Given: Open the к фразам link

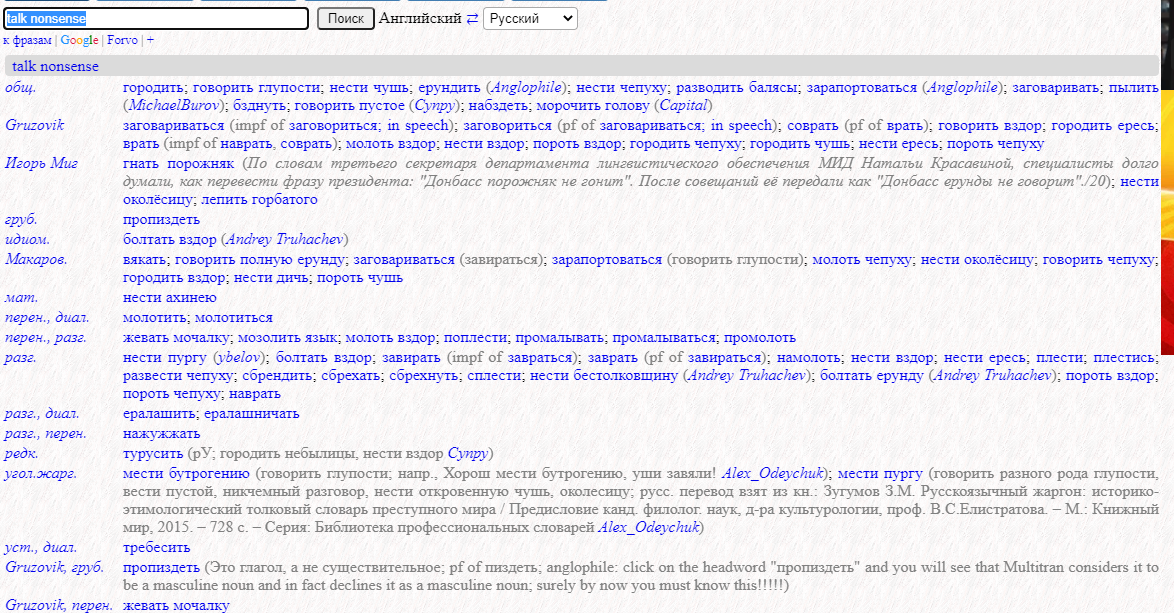Looking at the screenshot, I should coord(27,40).
